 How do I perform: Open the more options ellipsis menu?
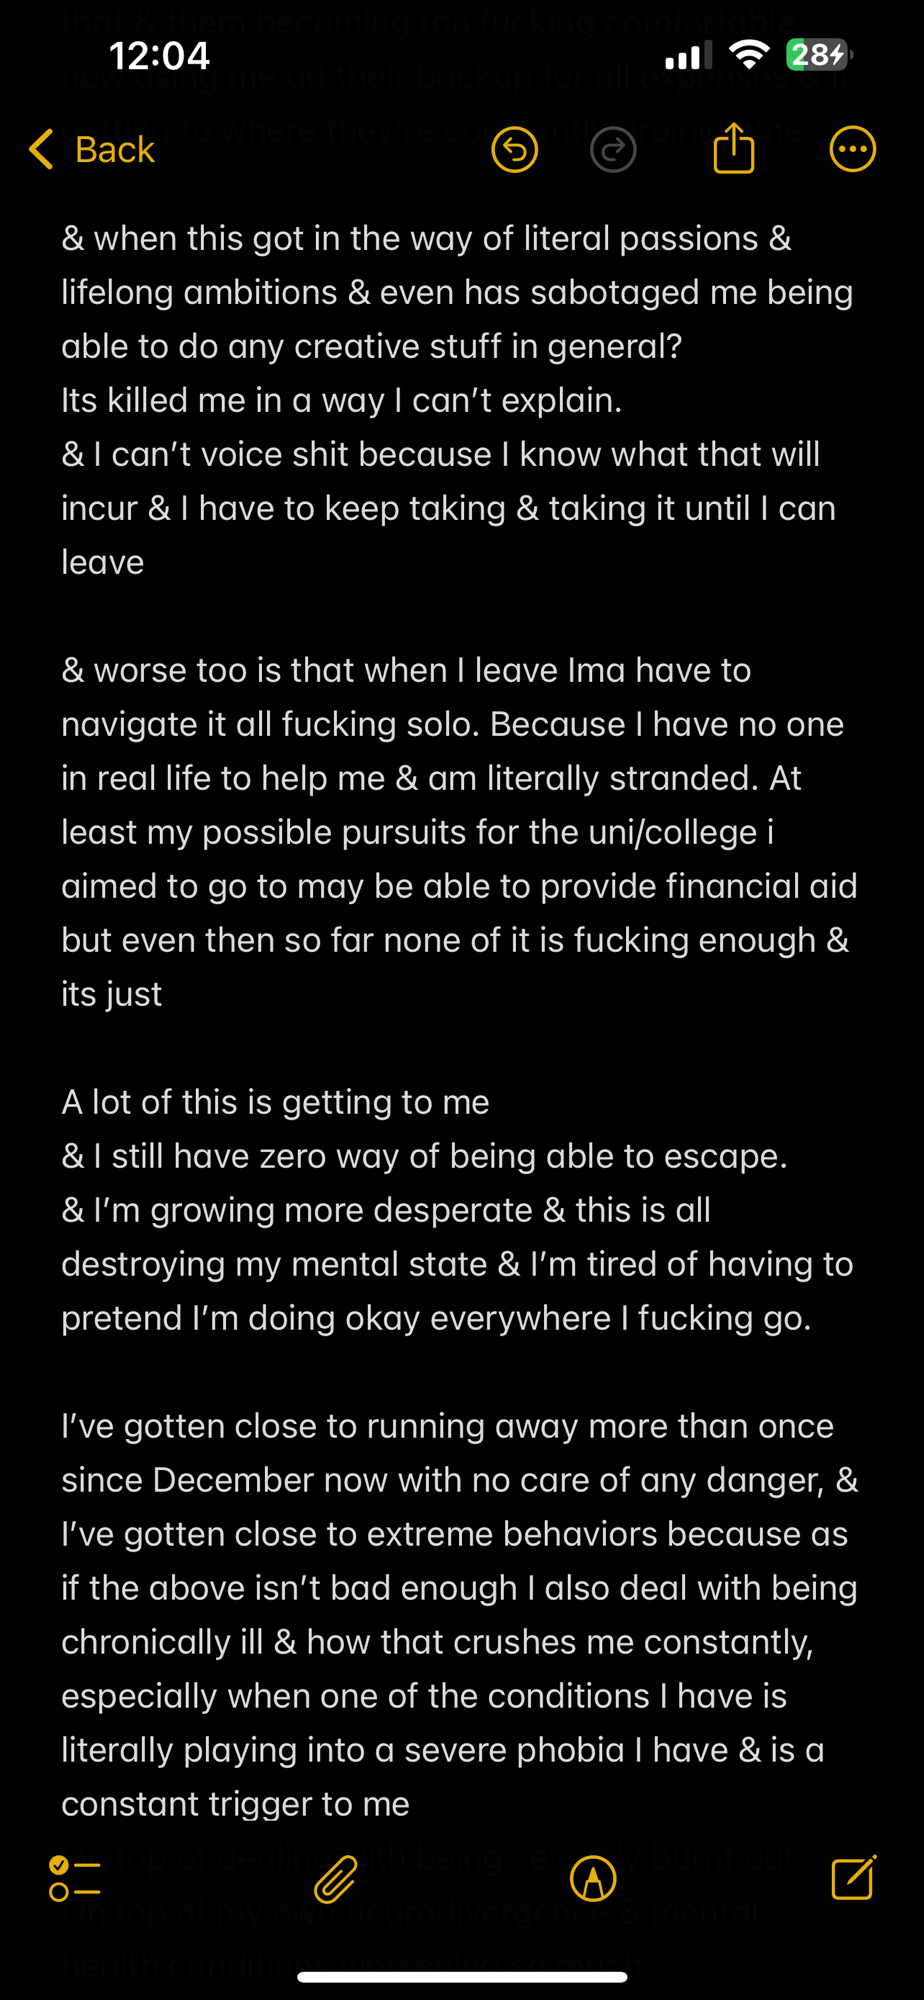coord(852,150)
